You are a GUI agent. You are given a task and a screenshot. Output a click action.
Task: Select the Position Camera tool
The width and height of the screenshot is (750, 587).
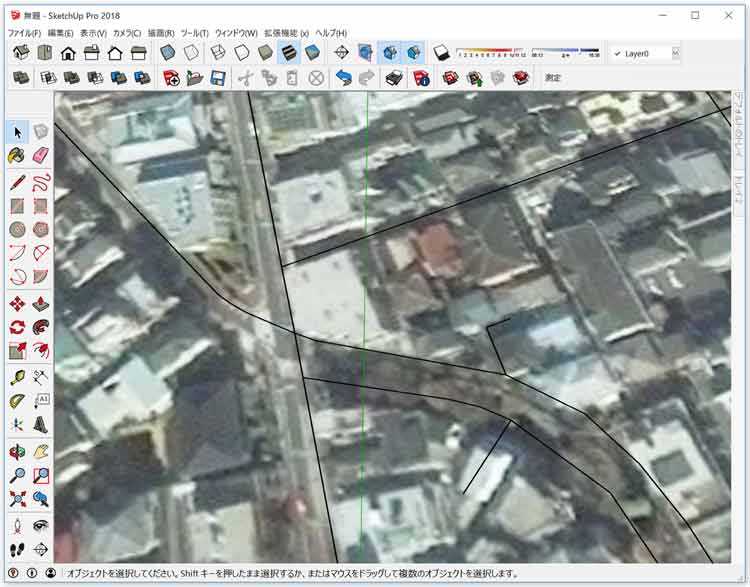(x=18, y=526)
